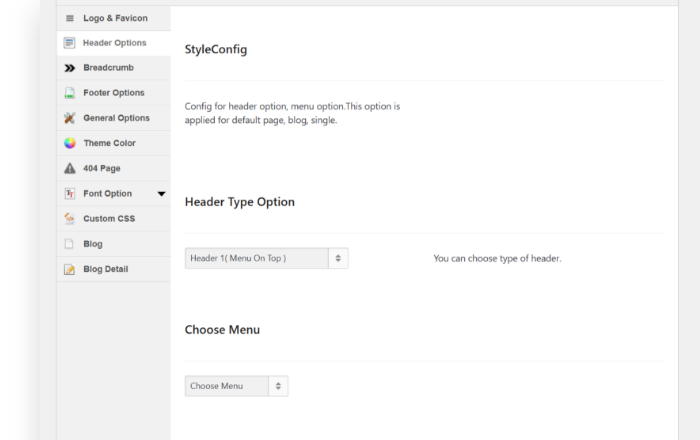Go to the Breadcrumb settings
Screen dimensions: 700x440
114,68
